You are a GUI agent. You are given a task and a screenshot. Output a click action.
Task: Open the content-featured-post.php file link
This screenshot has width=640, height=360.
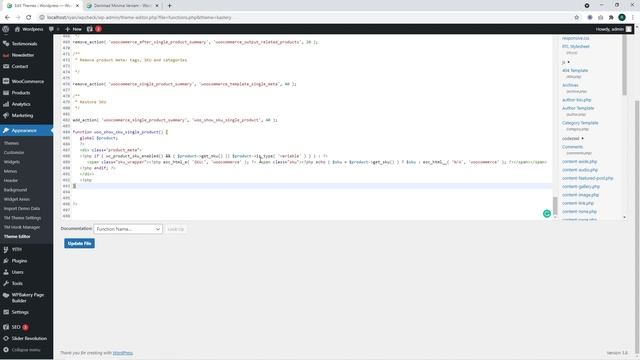587,178
